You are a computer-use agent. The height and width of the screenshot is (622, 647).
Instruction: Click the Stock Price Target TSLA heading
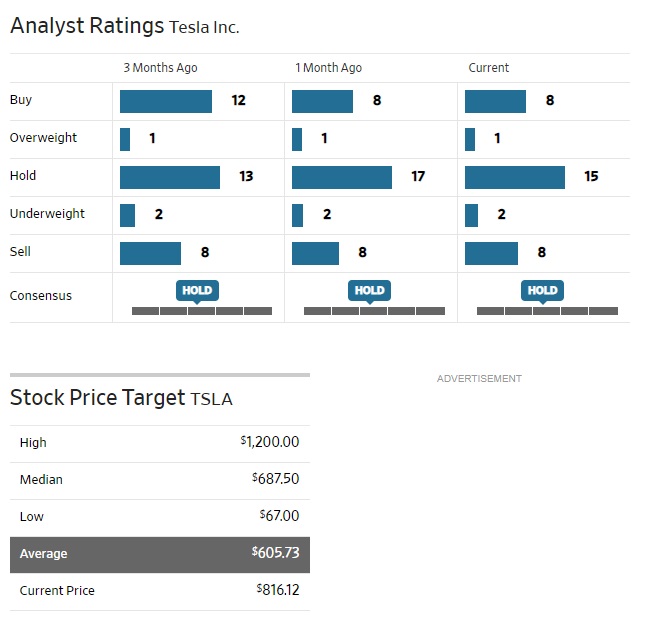tap(121, 398)
